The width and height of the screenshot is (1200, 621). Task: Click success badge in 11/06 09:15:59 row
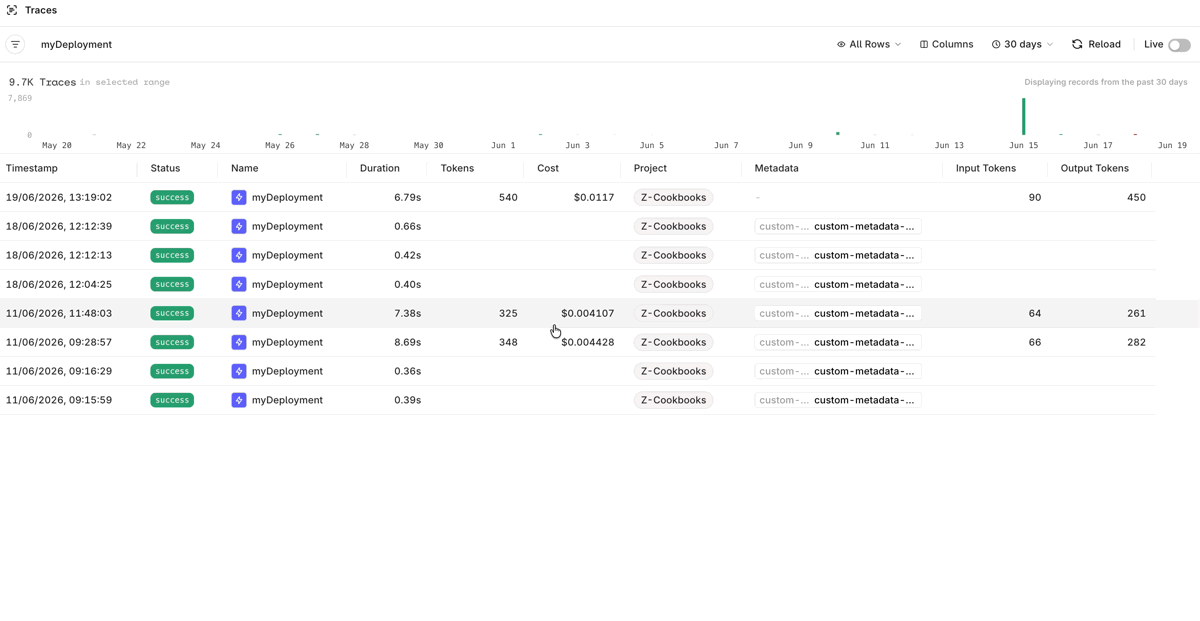(x=172, y=401)
